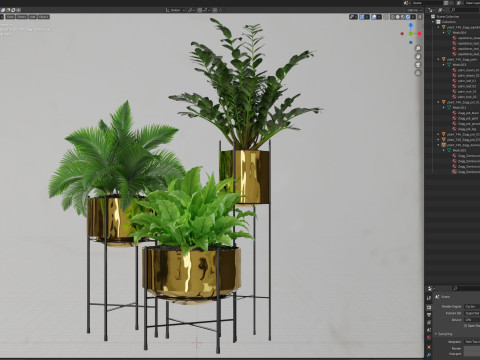Switch to wireframe shading

point(393,17)
